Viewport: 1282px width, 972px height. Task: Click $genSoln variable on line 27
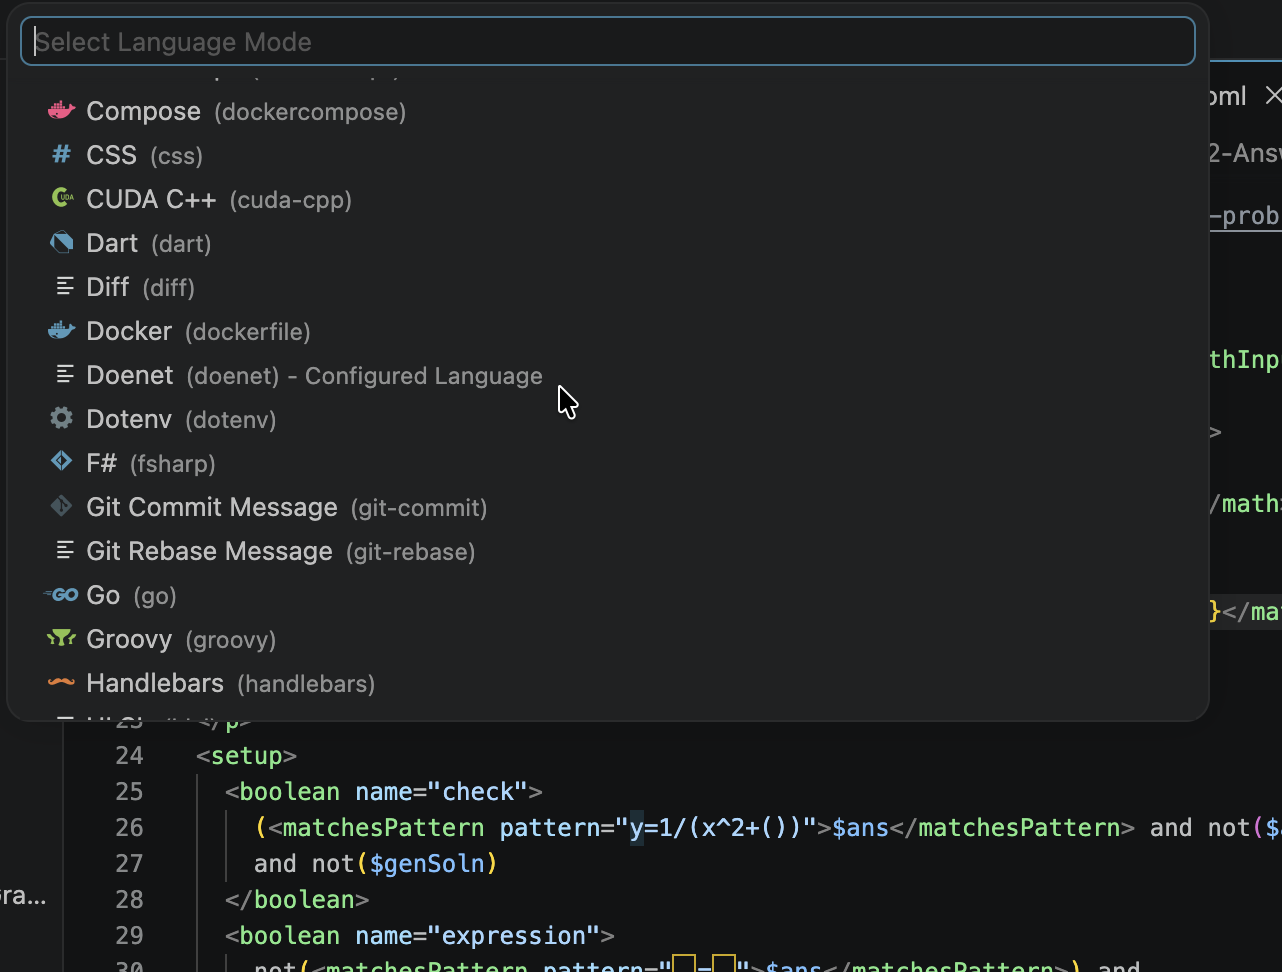427,863
